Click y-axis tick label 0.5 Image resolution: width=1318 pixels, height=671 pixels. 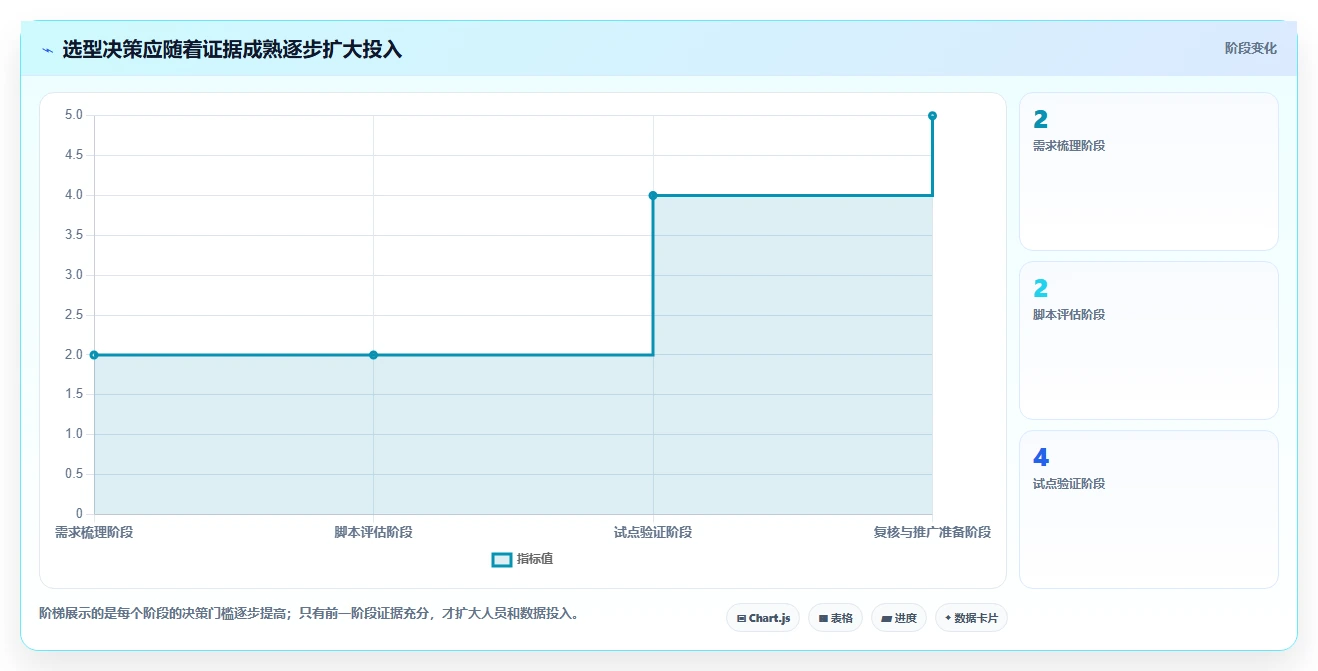tap(74, 474)
